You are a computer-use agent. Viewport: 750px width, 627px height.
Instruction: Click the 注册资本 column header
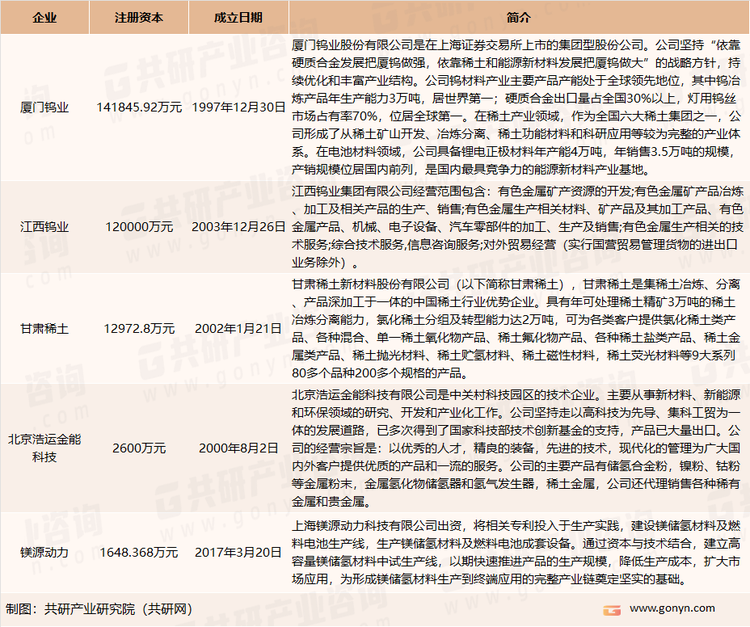[139, 18]
